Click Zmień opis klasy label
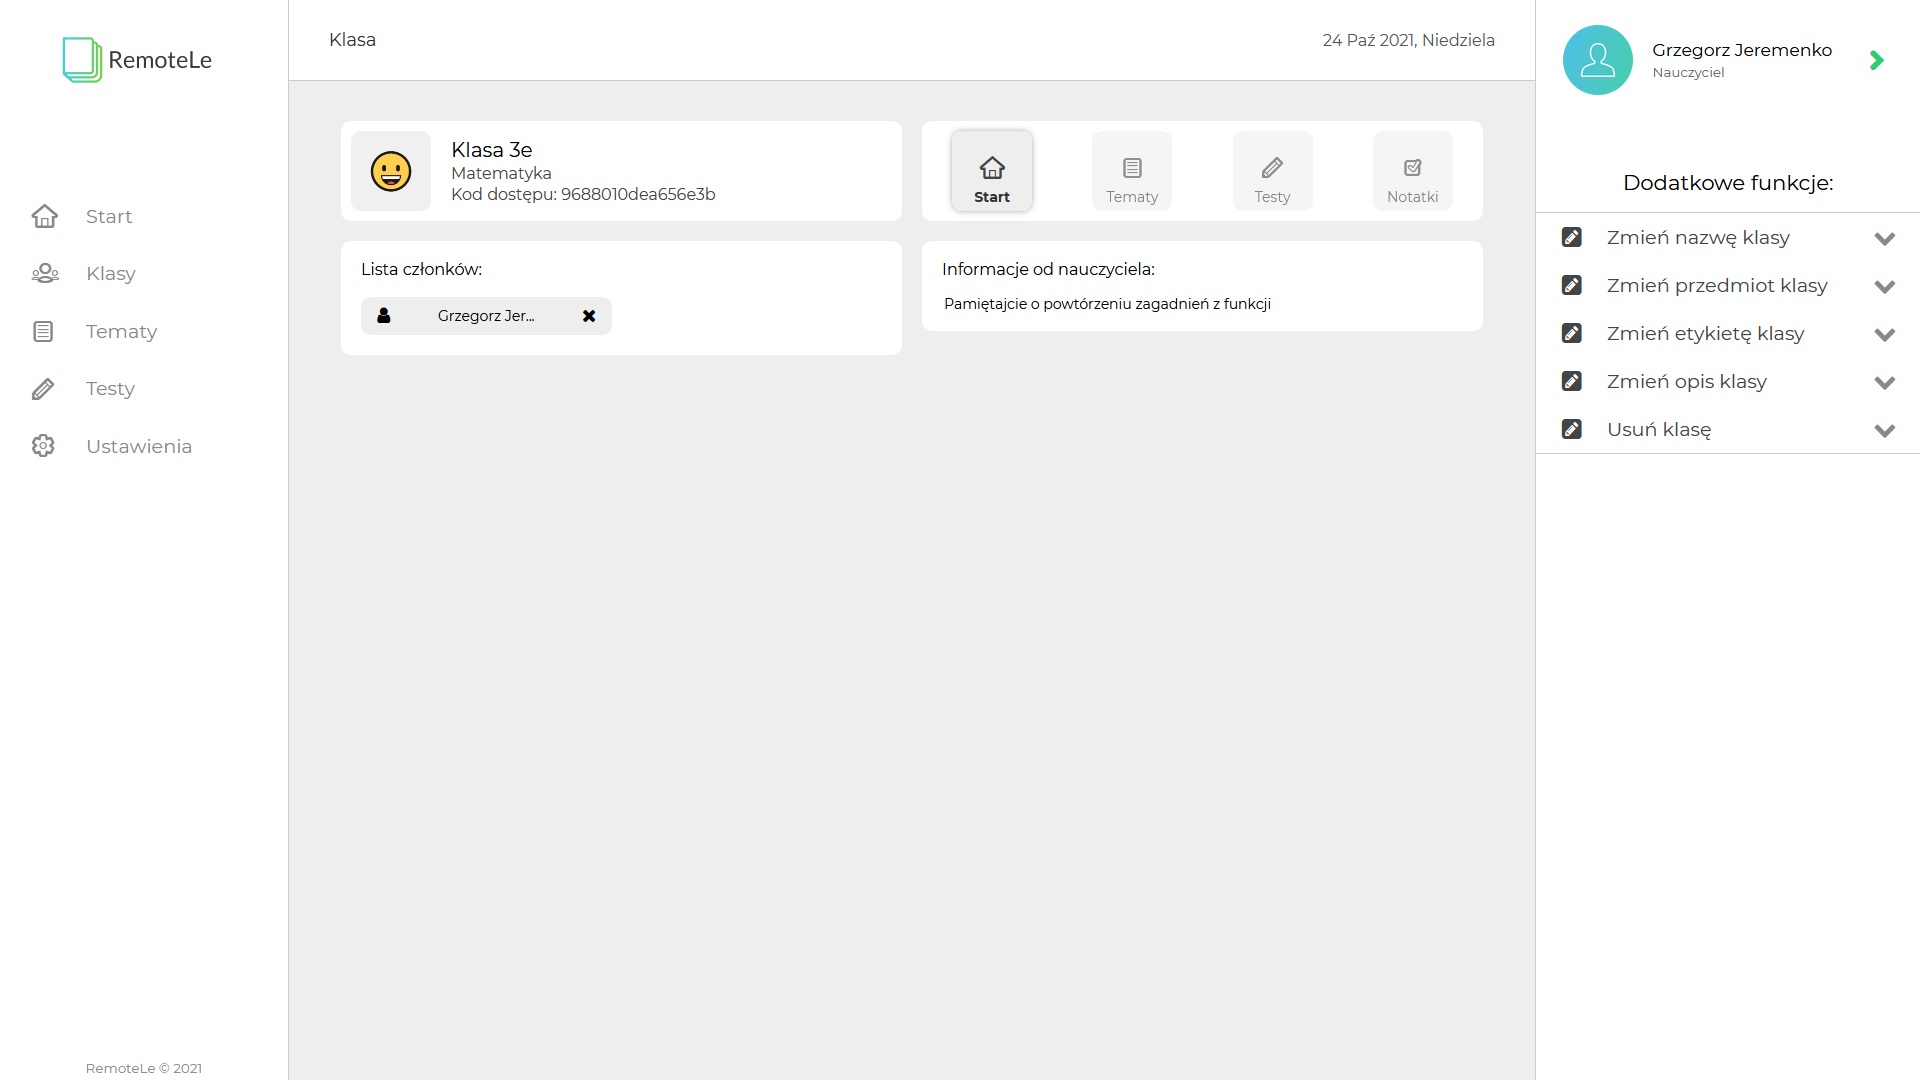The height and width of the screenshot is (1080, 1920). click(x=1686, y=382)
